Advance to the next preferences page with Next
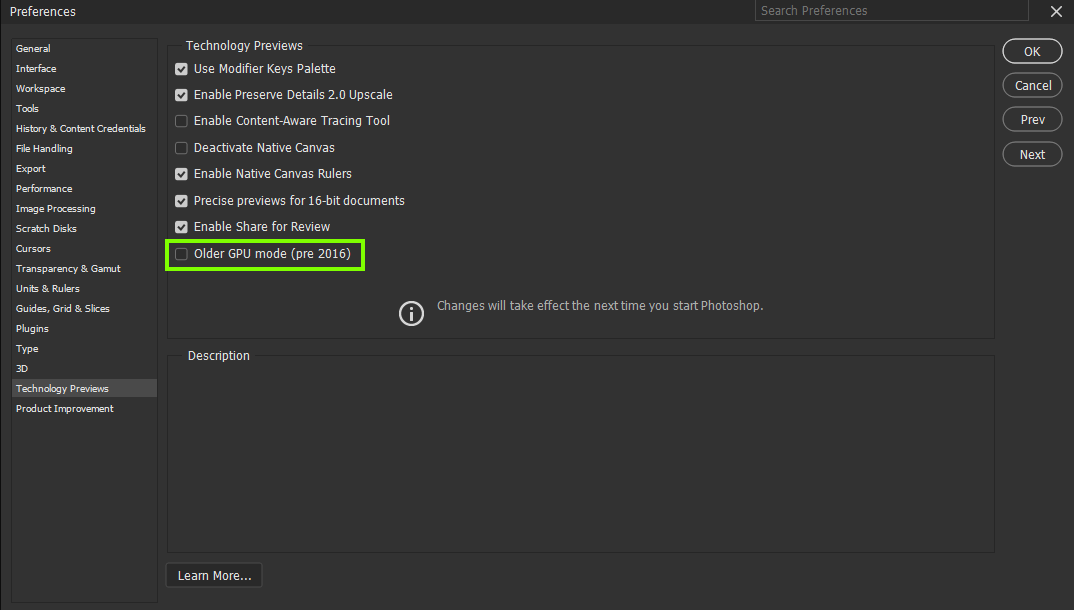1074x610 pixels. [1032, 154]
